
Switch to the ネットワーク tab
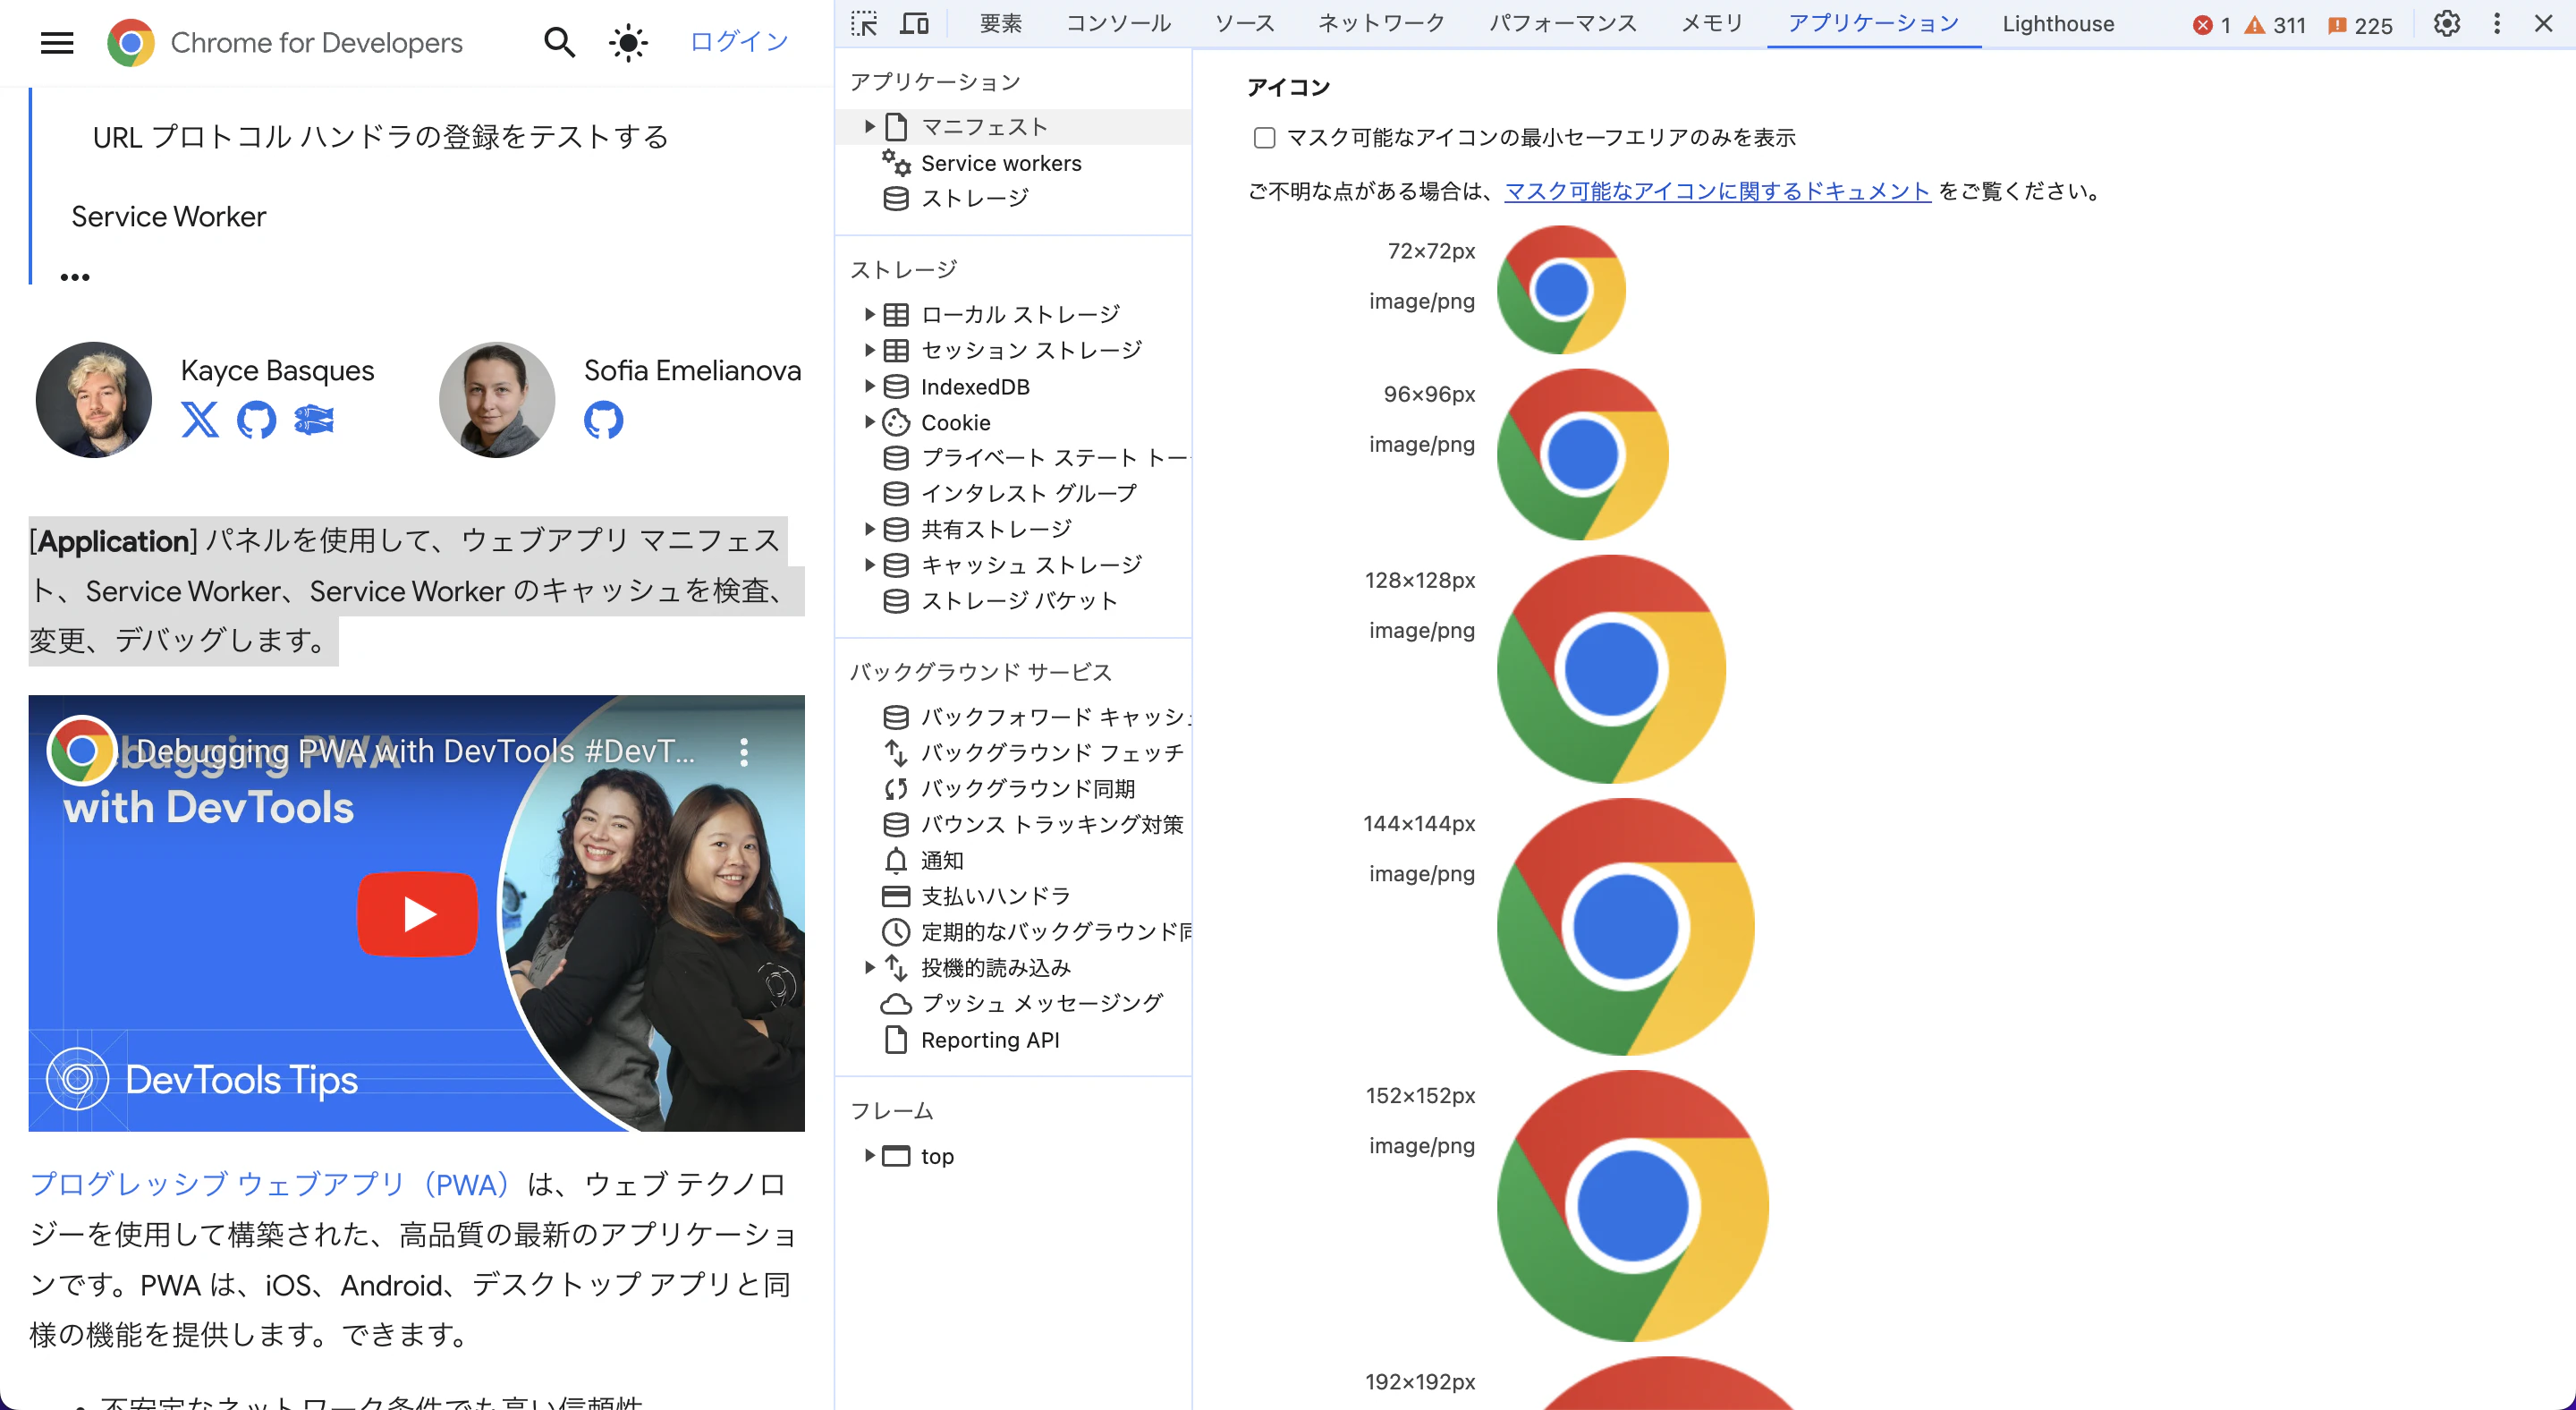point(1381,23)
